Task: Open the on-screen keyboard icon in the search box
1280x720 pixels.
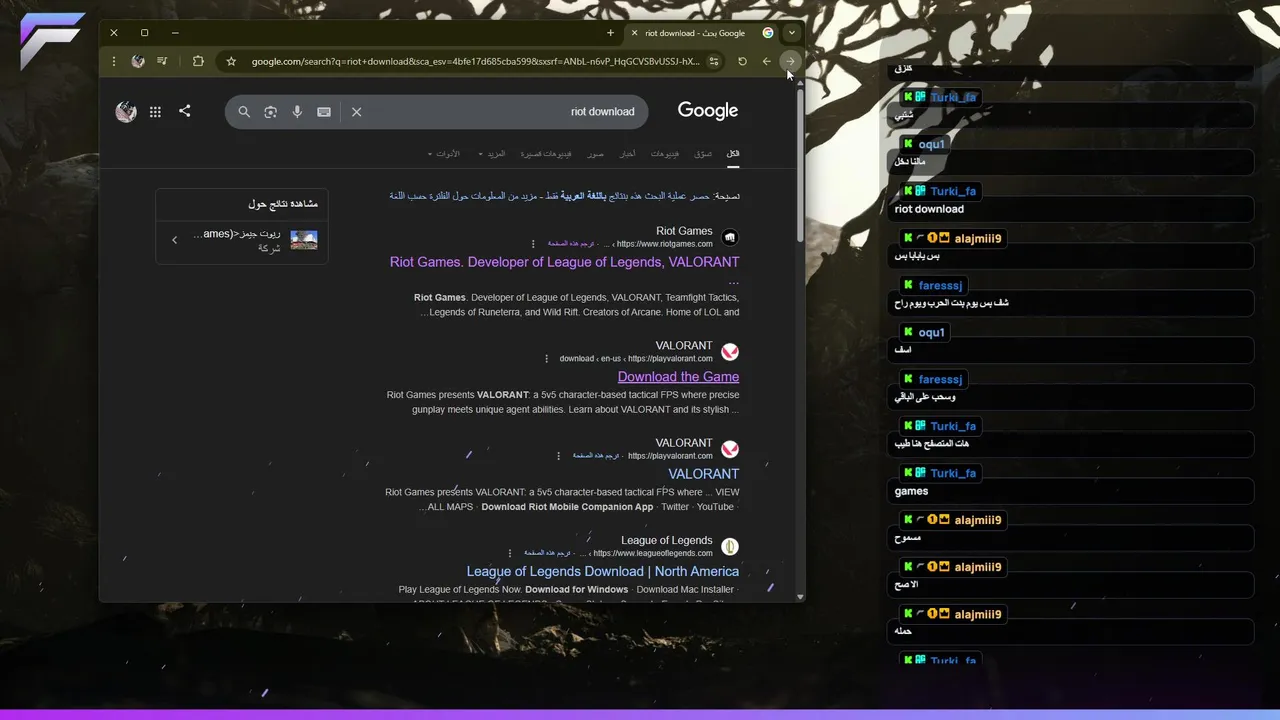Action: 324,112
